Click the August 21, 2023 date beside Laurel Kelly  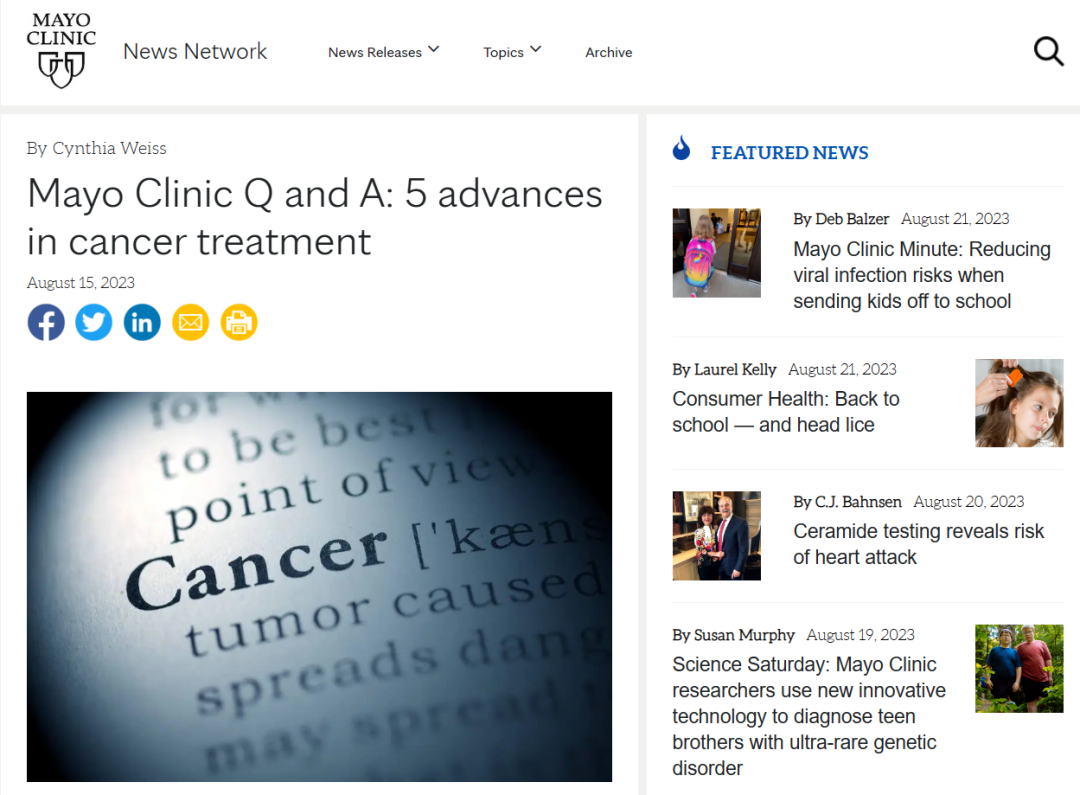pos(842,369)
